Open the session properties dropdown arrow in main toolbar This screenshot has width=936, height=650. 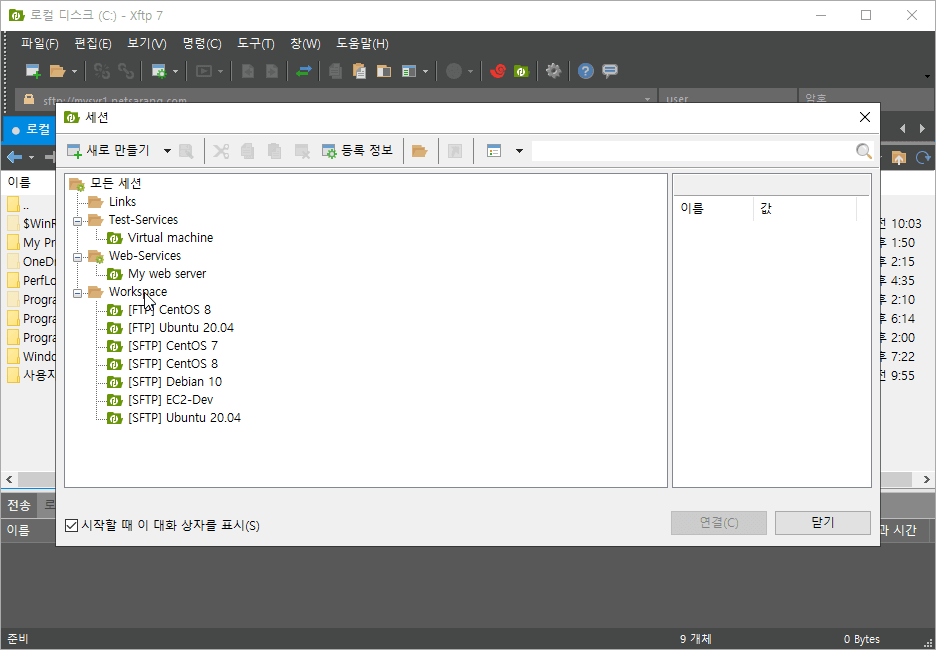[176, 72]
